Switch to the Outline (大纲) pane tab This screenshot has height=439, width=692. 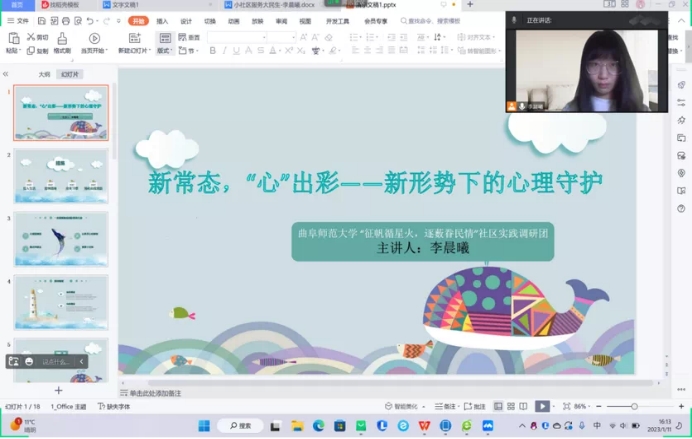click(x=44, y=74)
